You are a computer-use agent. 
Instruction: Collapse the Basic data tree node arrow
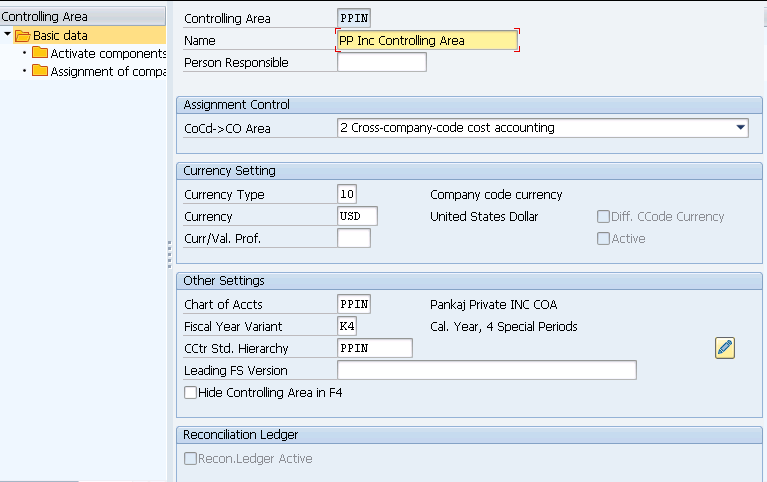pyautogui.click(x=7, y=34)
